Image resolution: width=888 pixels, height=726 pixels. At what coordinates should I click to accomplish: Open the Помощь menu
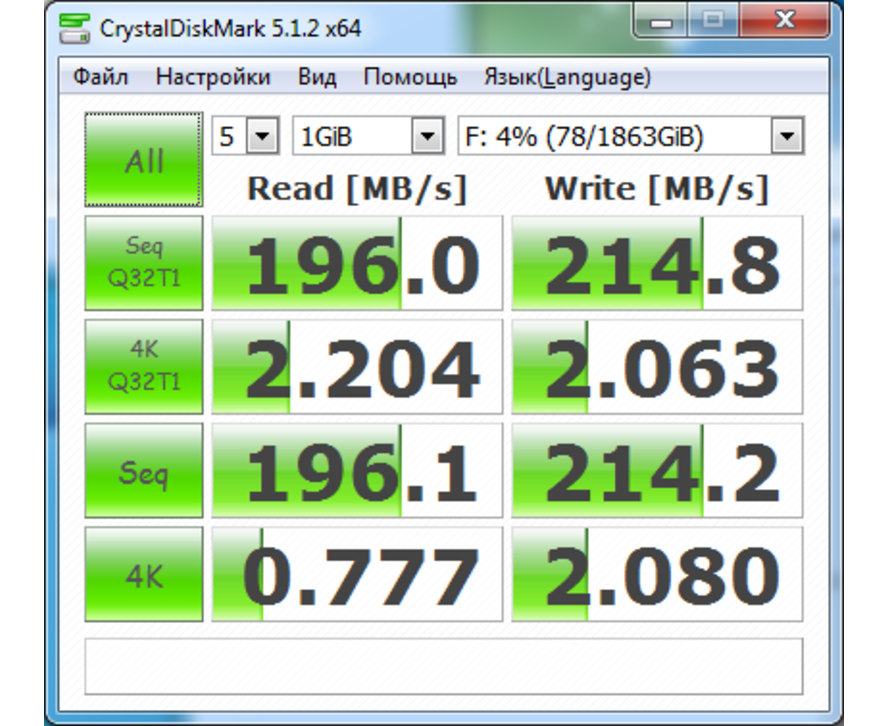(410, 77)
